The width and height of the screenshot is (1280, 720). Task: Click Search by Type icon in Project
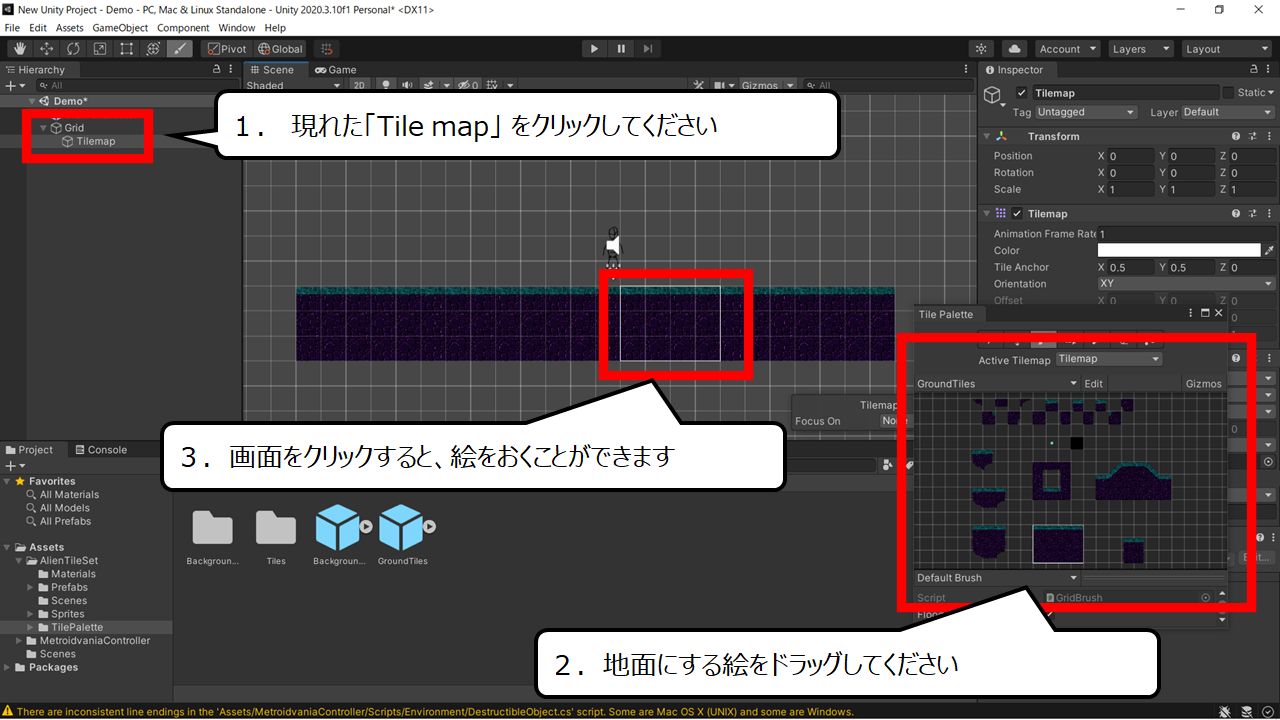click(888, 465)
